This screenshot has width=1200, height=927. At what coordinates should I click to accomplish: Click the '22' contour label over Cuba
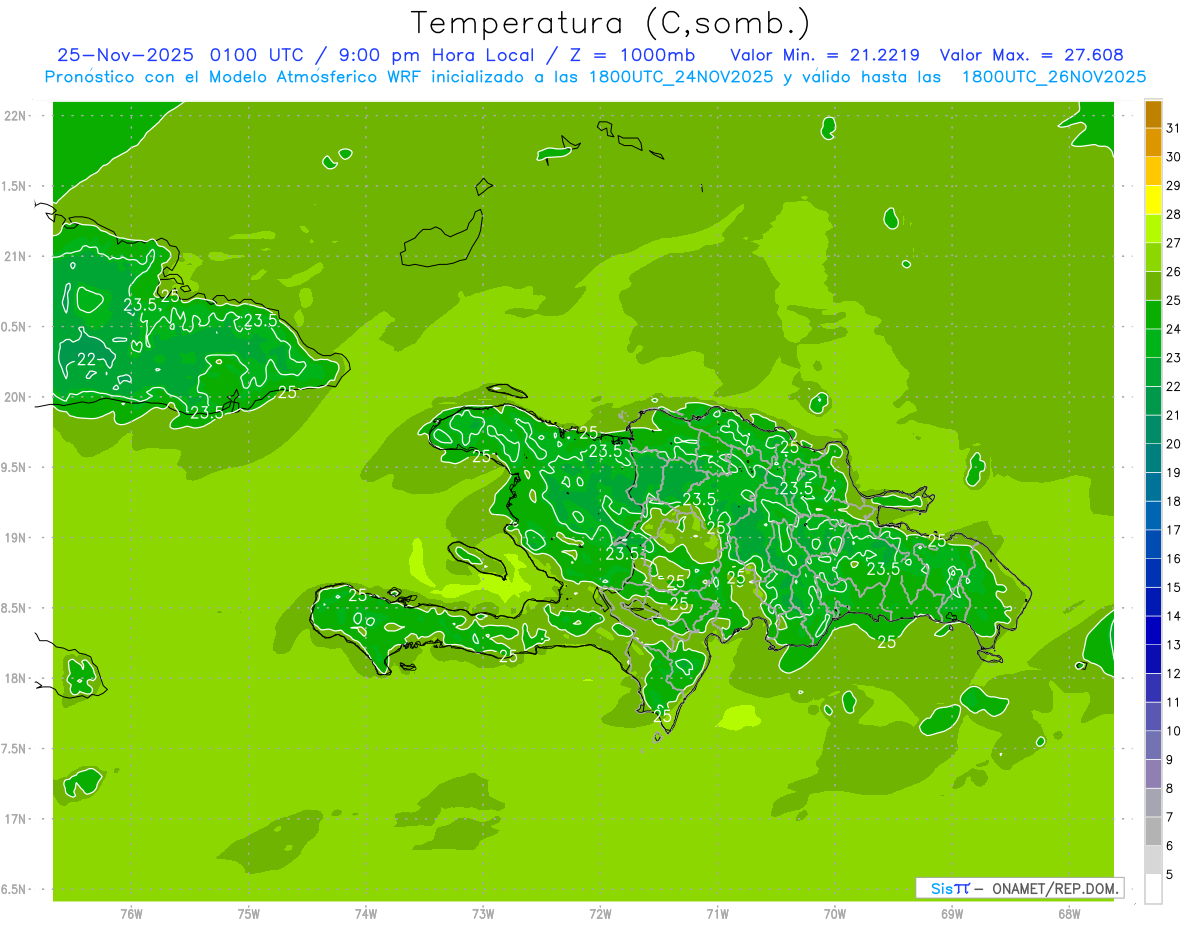[87, 359]
